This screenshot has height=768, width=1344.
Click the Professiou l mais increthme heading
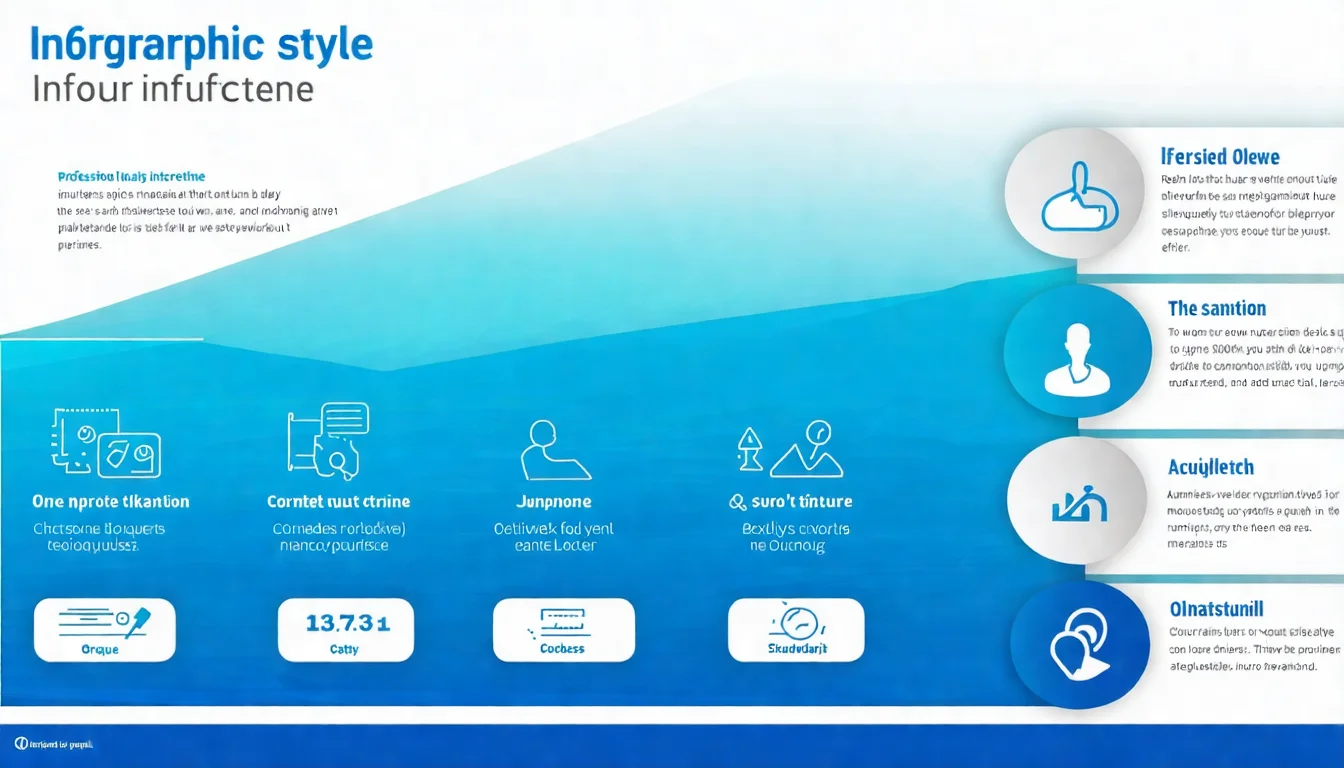coord(131,176)
